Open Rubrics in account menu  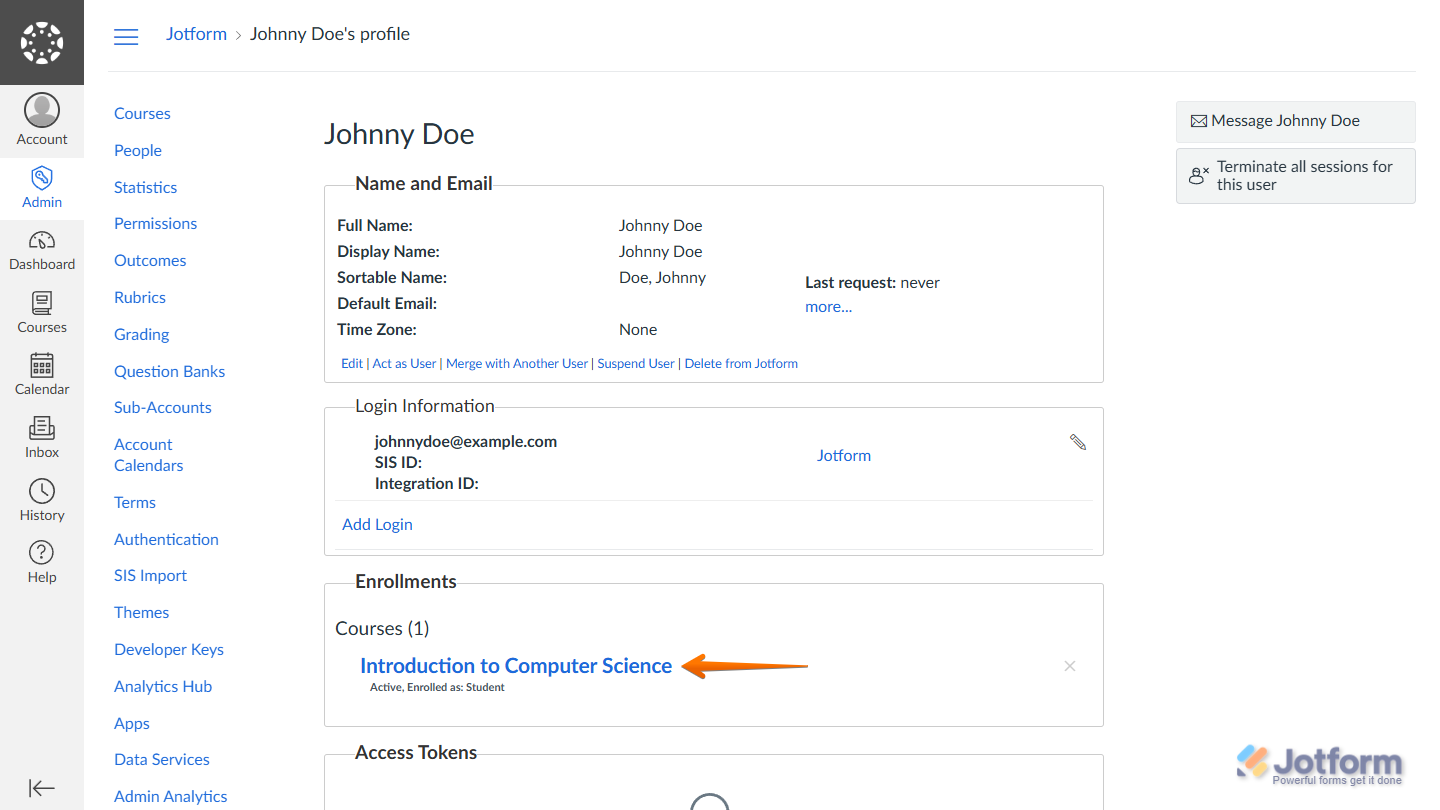point(140,298)
